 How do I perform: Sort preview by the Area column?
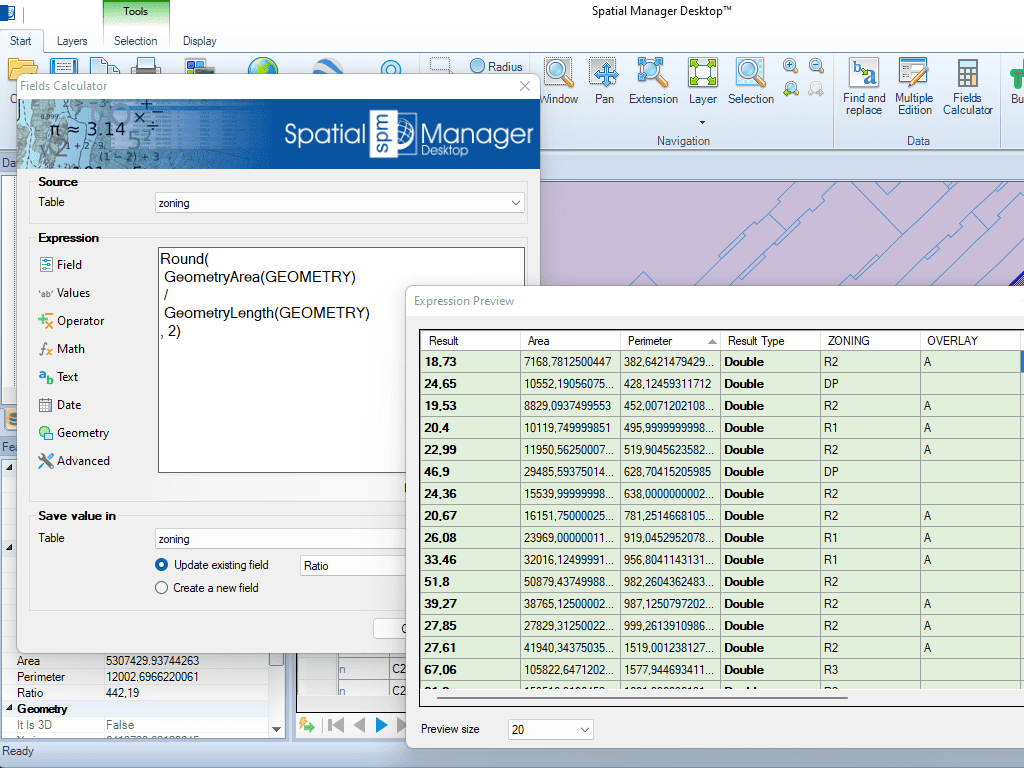click(570, 341)
